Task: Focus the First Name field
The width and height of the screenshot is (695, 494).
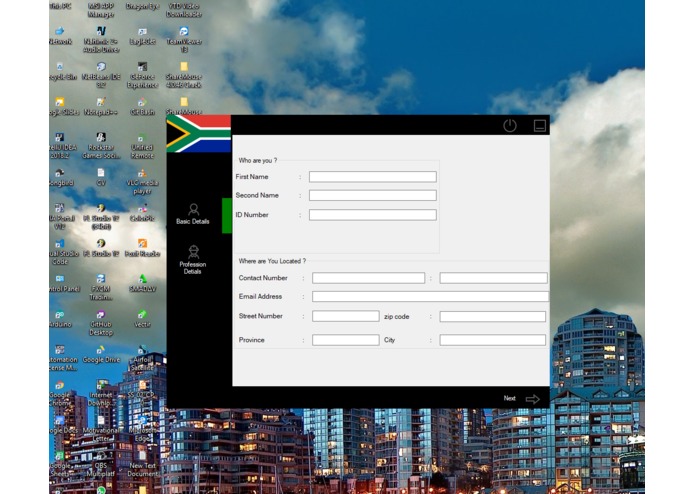Action: [373, 177]
